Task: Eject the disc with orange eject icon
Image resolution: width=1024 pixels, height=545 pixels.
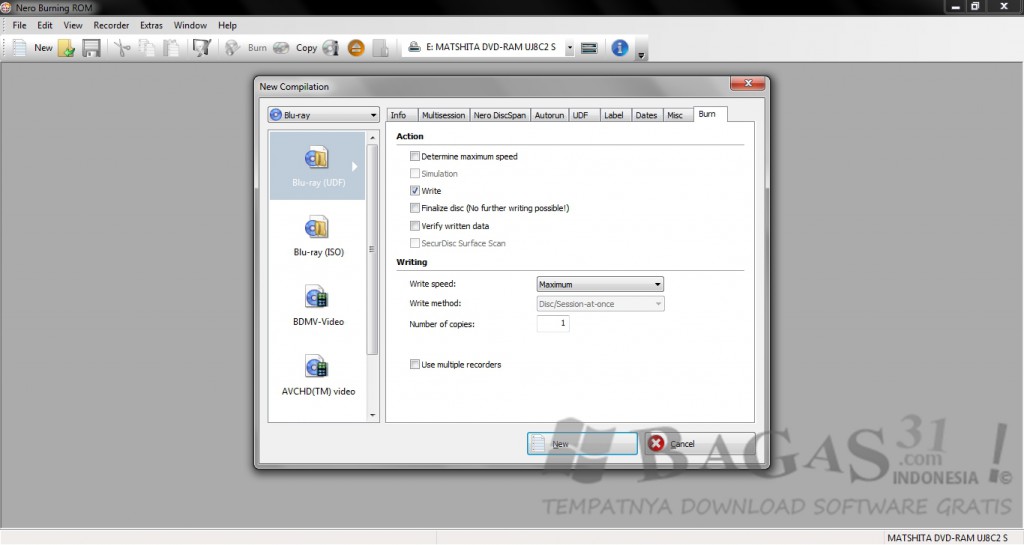Action: point(356,48)
